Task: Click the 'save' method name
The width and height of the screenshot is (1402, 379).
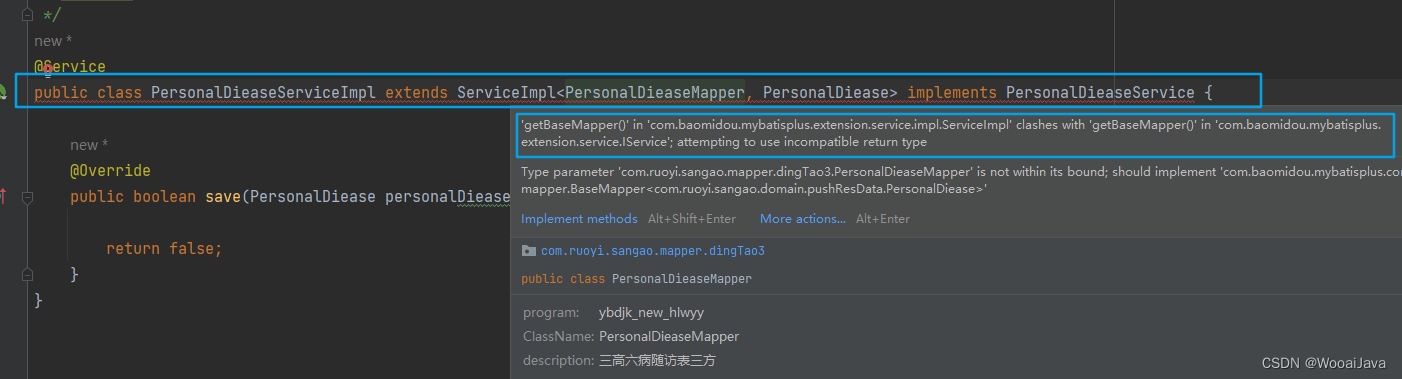Action: point(223,197)
